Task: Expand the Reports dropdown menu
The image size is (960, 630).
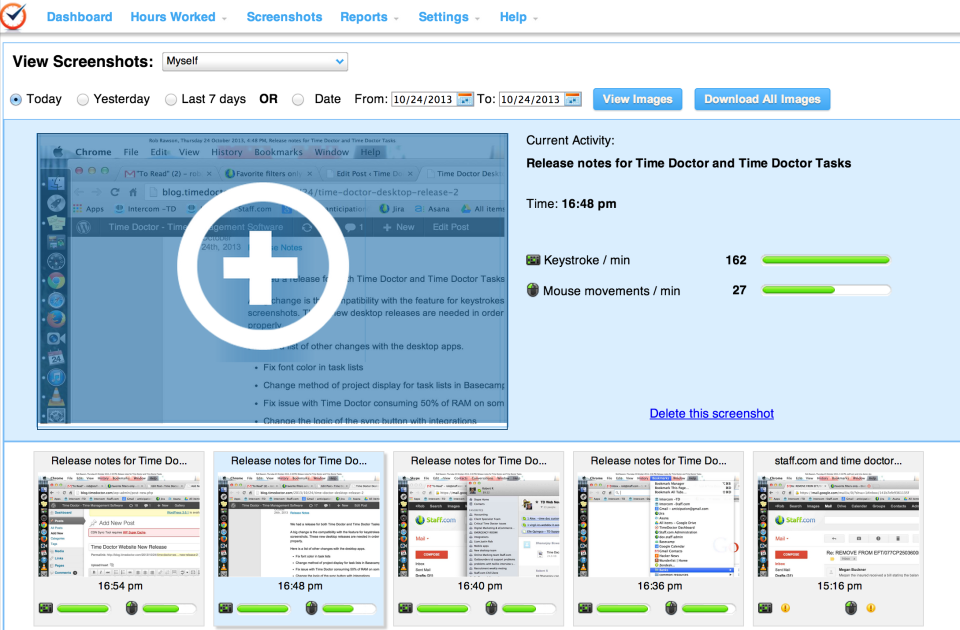Action: pyautogui.click(x=369, y=17)
